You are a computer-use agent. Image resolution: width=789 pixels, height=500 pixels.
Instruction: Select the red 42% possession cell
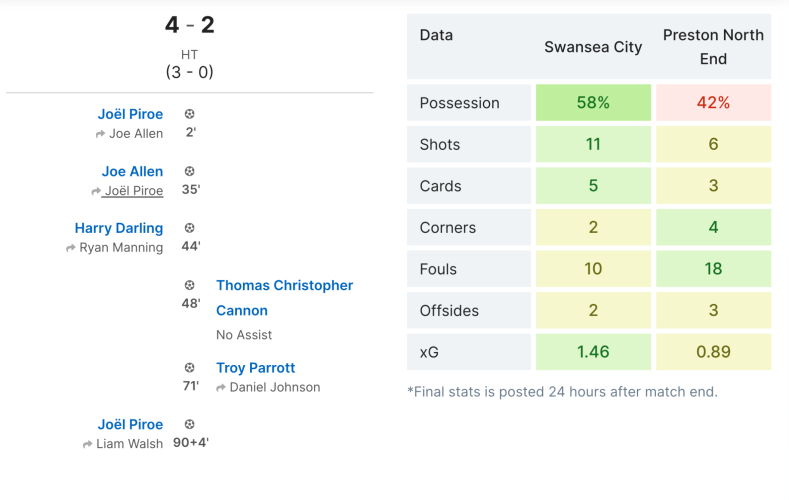coord(713,103)
